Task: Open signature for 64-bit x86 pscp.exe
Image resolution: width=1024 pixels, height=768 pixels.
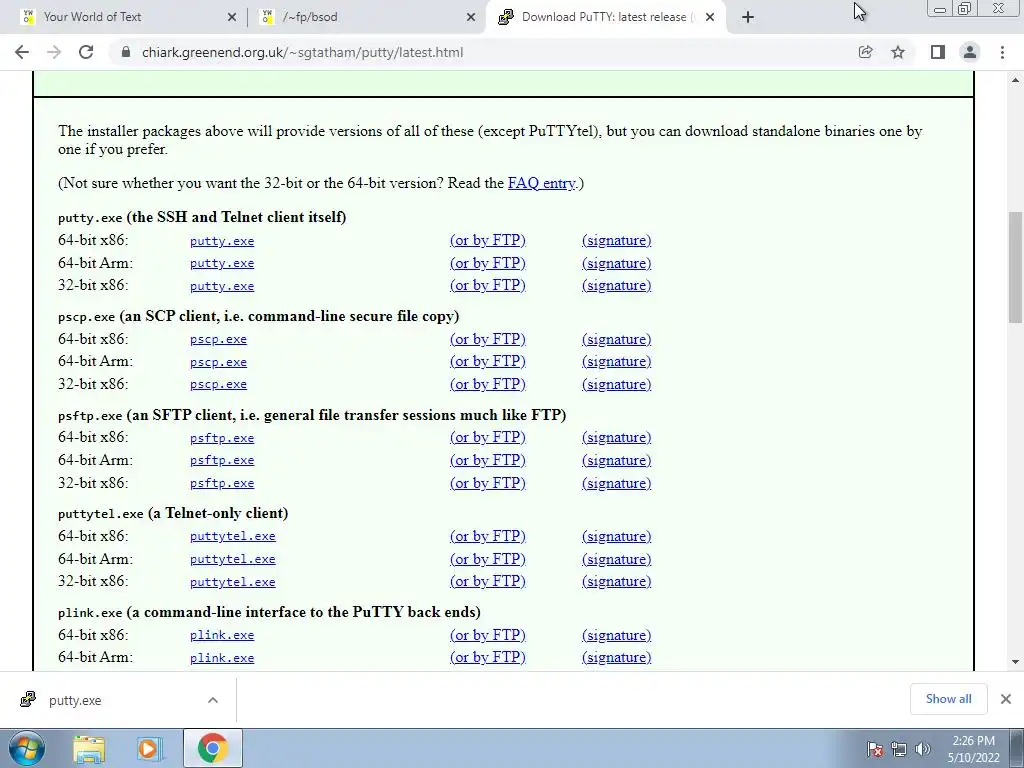Action: (616, 339)
